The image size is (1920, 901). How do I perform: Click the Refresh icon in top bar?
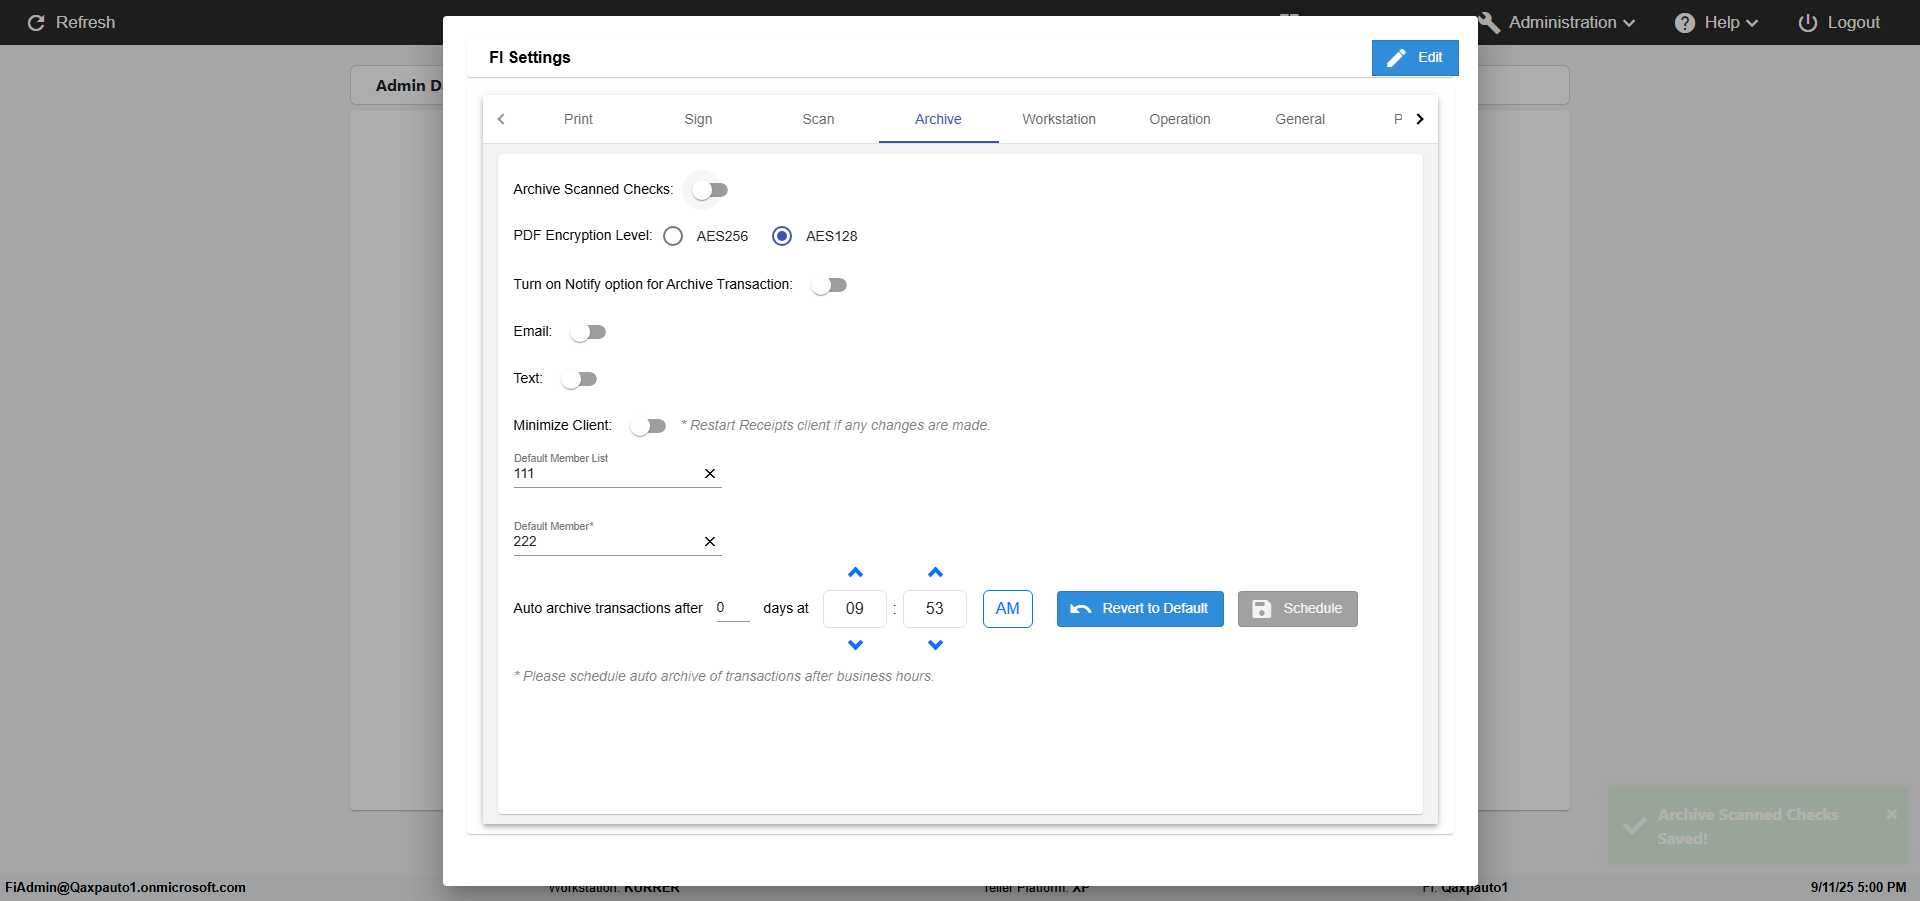pos(36,23)
